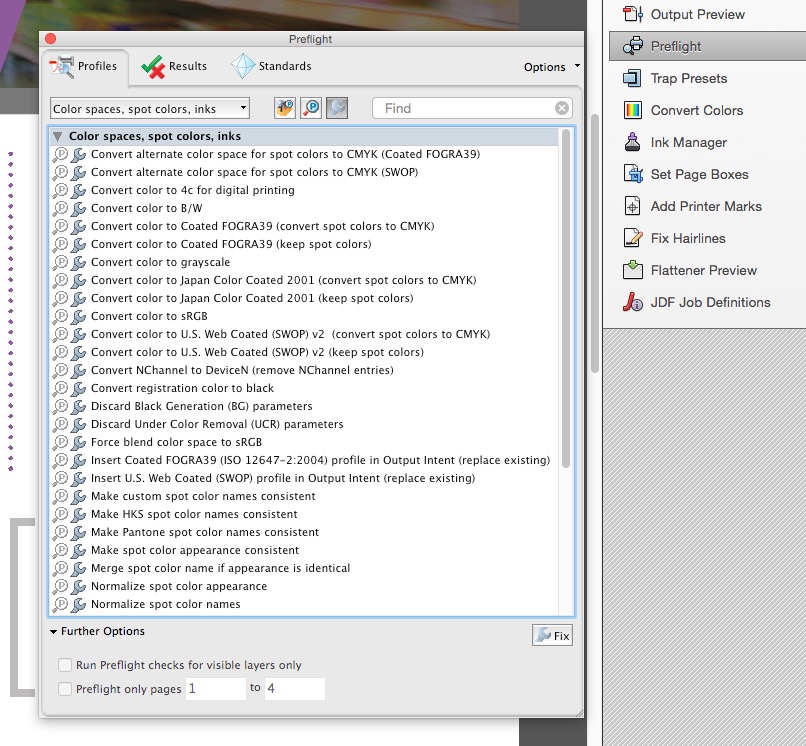The height and width of the screenshot is (746, 806).
Task: Select Discard Under Color Removal (UCR) parameters
Action: 217,424
